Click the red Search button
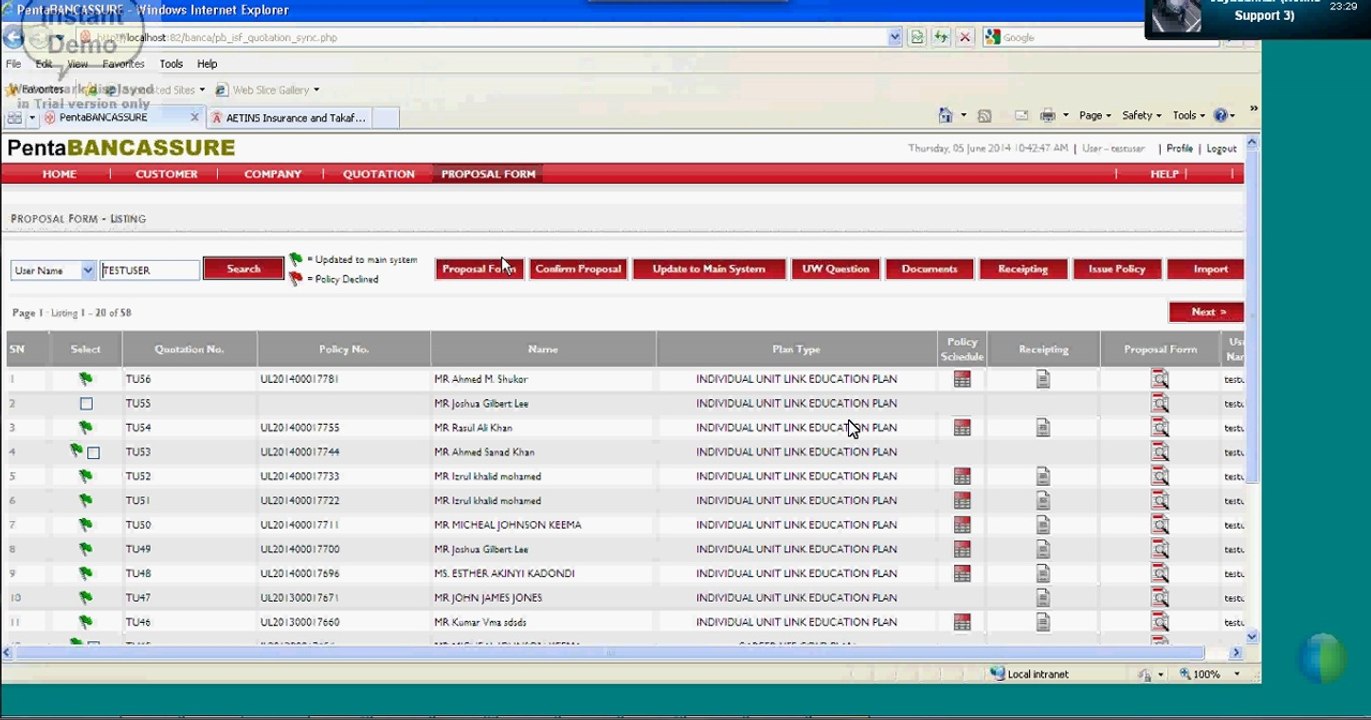The width and height of the screenshot is (1371, 720). point(243,269)
